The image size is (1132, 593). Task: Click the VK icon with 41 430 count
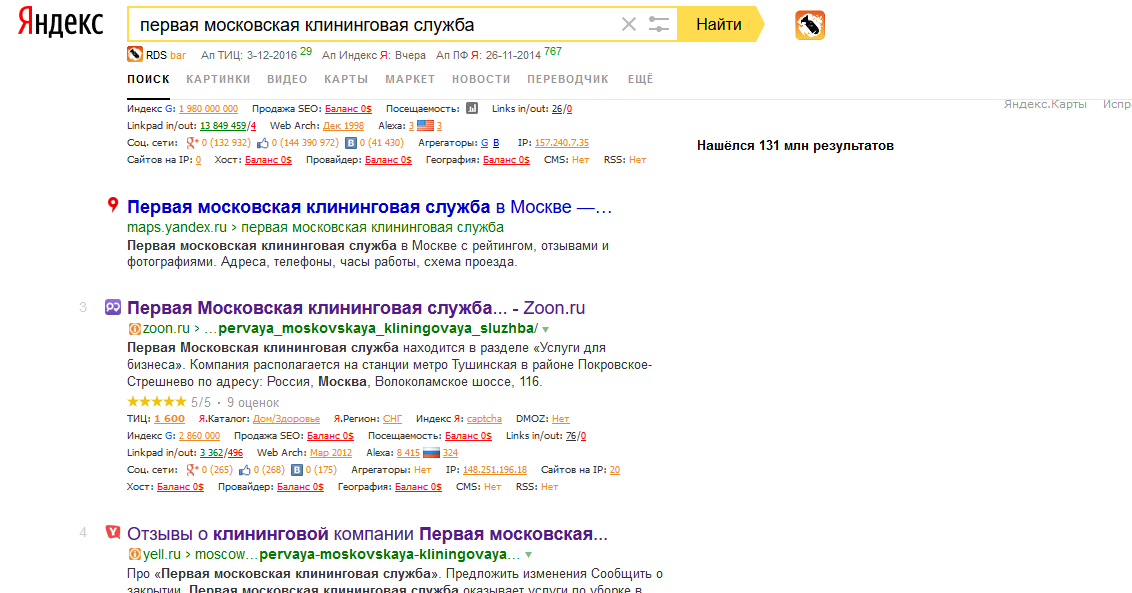(350, 143)
